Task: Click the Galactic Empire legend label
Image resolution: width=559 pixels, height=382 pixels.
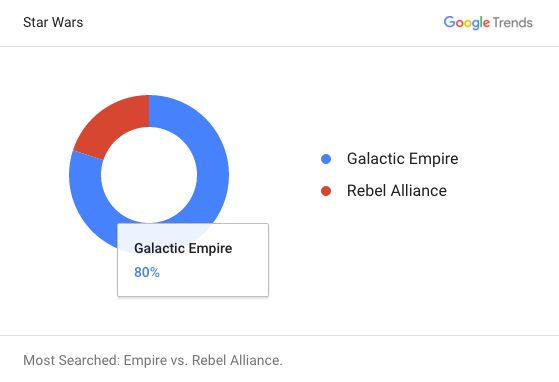Action: point(402,159)
